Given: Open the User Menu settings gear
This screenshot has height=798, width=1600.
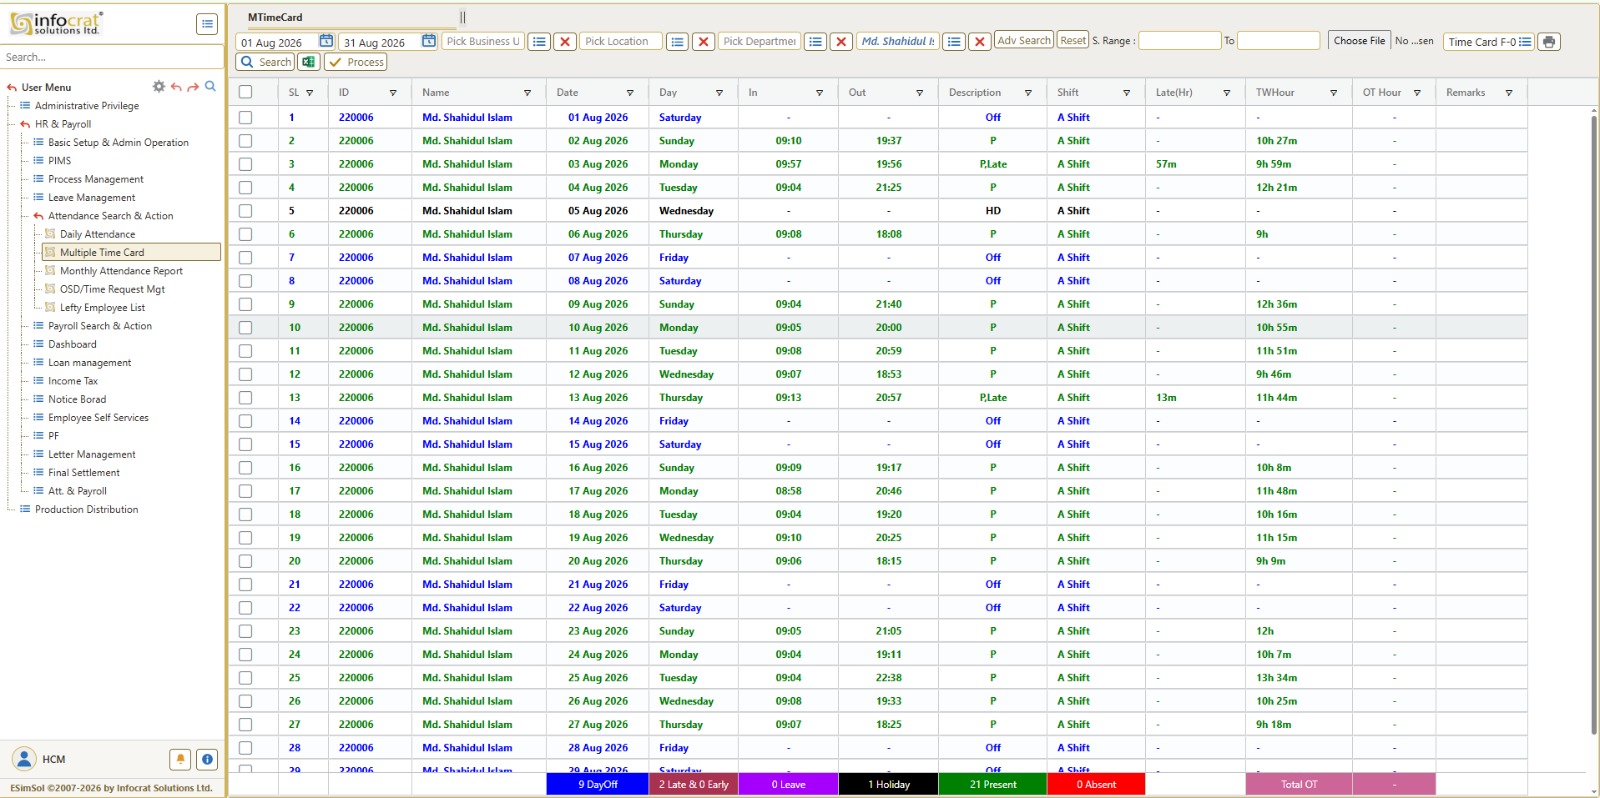Looking at the screenshot, I should click(158, 87).
